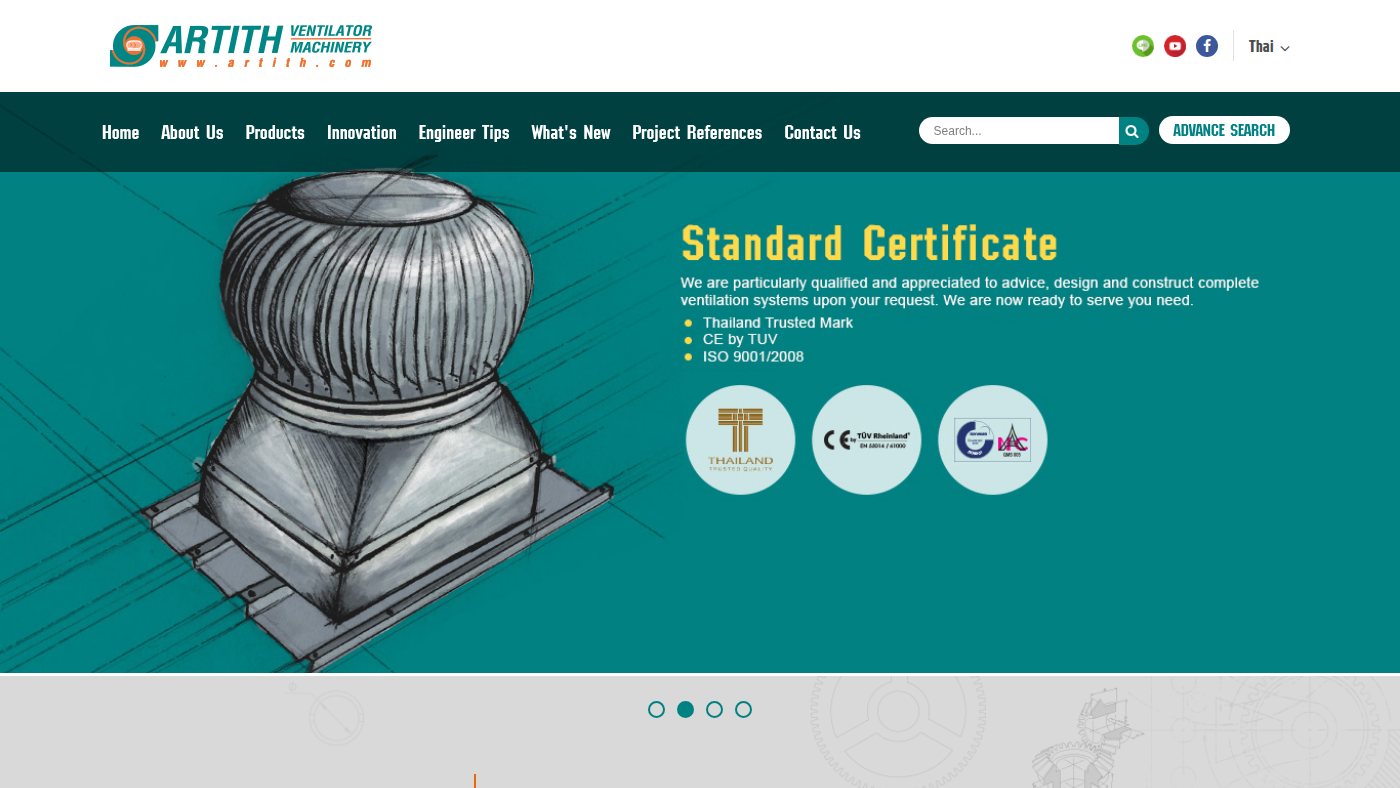The width and height of the screenshot is (1400, 788).
Task: Expand the Thai language dropdown
Action: pos(1269,47)
